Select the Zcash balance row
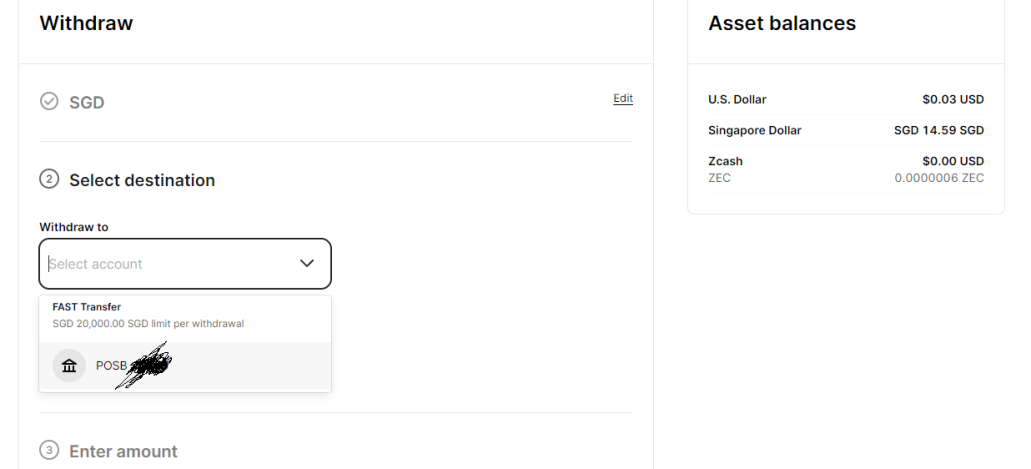 pyautogui.click(x=846, y=169)
